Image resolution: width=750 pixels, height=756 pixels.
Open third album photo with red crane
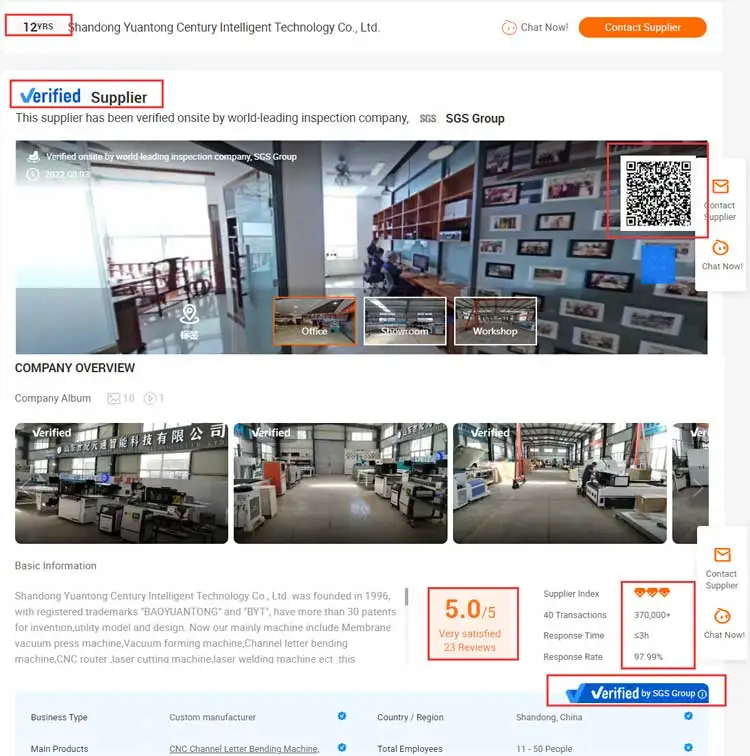tap(560, 483)
